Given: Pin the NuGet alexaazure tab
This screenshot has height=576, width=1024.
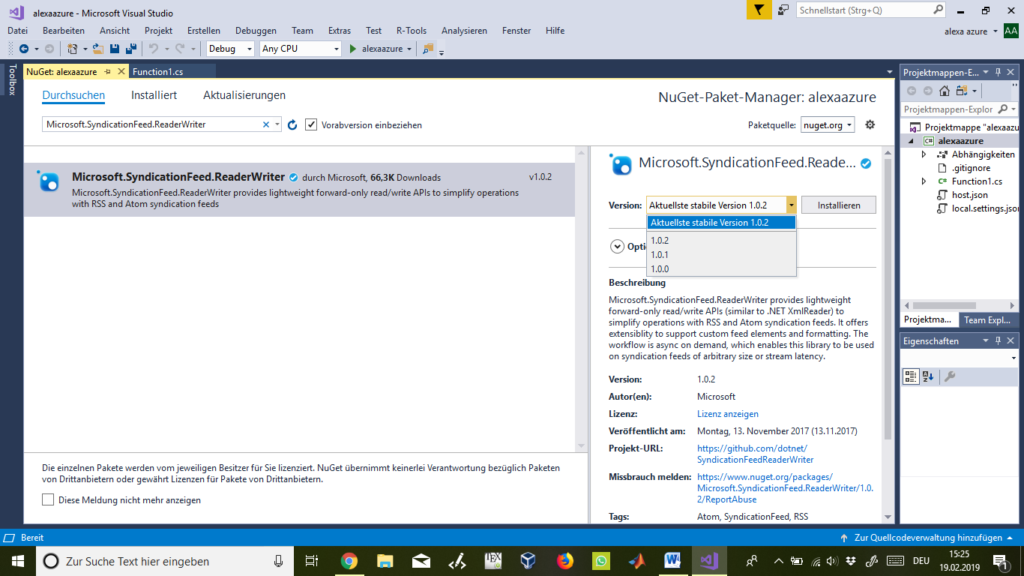Looking at the screenshot, I should (108, 72).
